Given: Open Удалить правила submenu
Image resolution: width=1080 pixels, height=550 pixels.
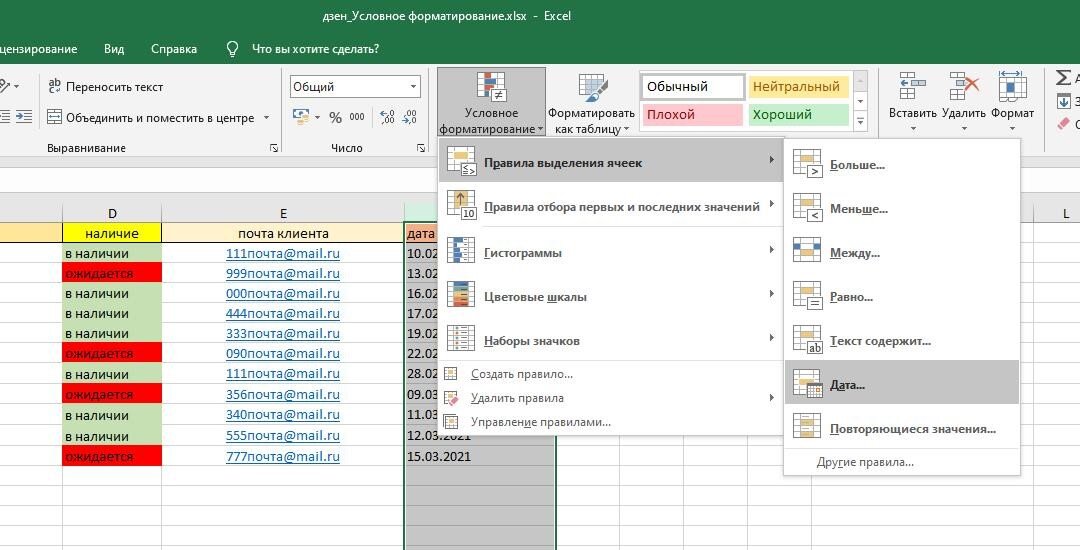Looking at the screenshot, I should (x=611, y=398).
